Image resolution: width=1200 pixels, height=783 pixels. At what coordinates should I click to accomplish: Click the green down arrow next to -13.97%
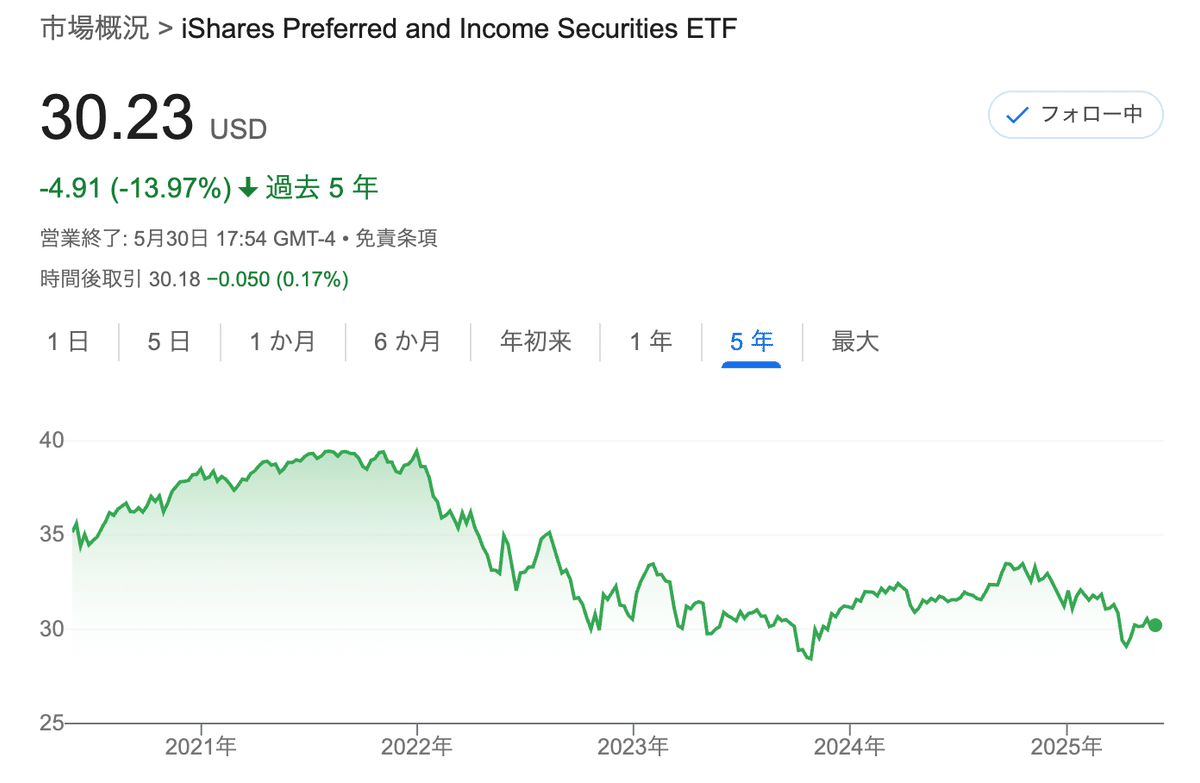coord(245,188)
